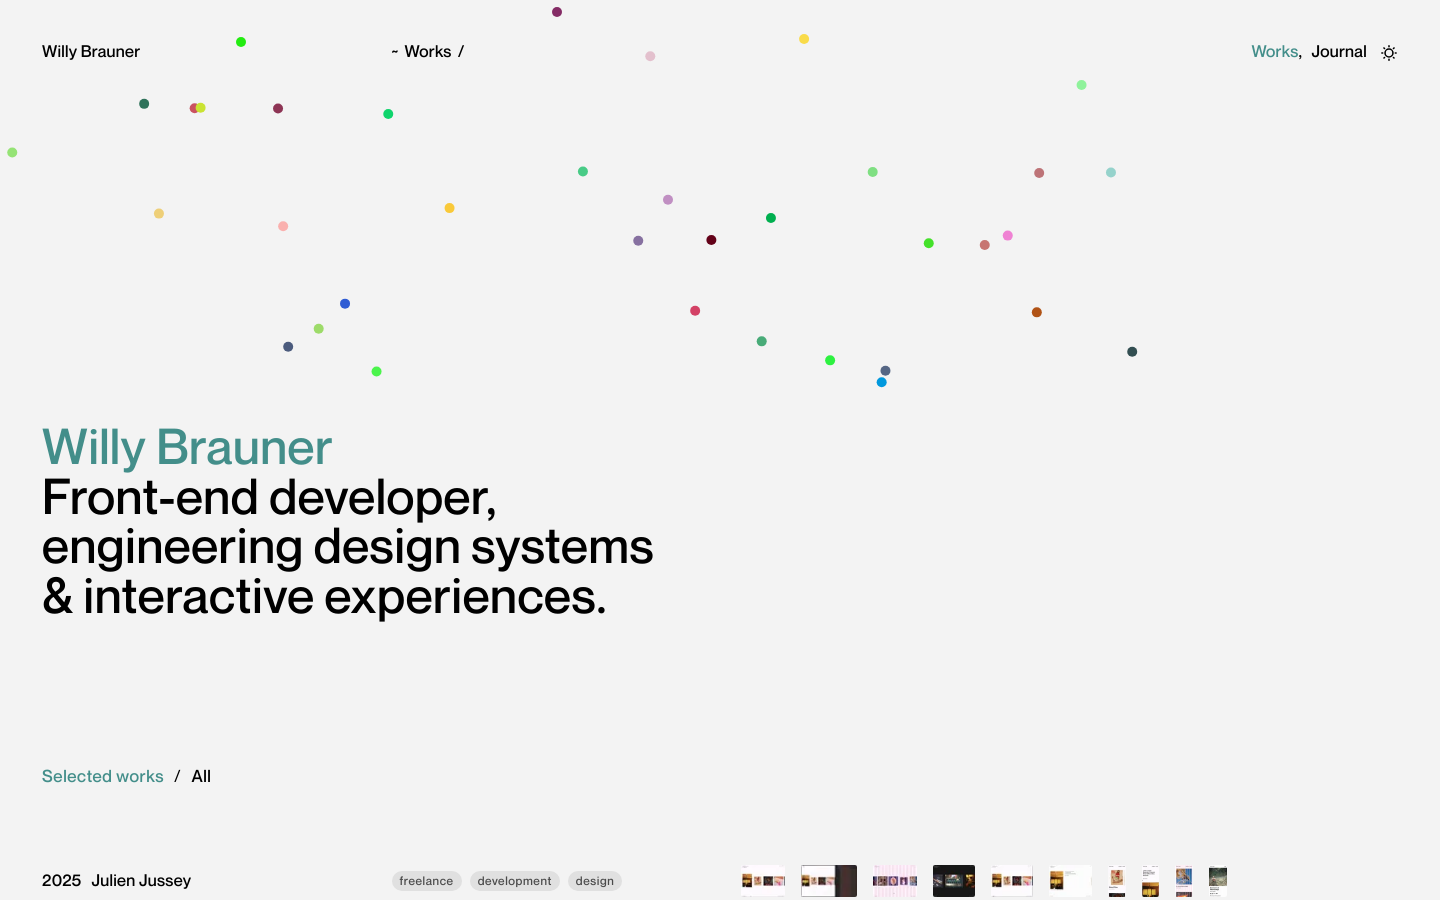The height and width of the screenshot is (900, 1440).
Task: Click the dark maroon dot near center
Action: pos(711,240)
